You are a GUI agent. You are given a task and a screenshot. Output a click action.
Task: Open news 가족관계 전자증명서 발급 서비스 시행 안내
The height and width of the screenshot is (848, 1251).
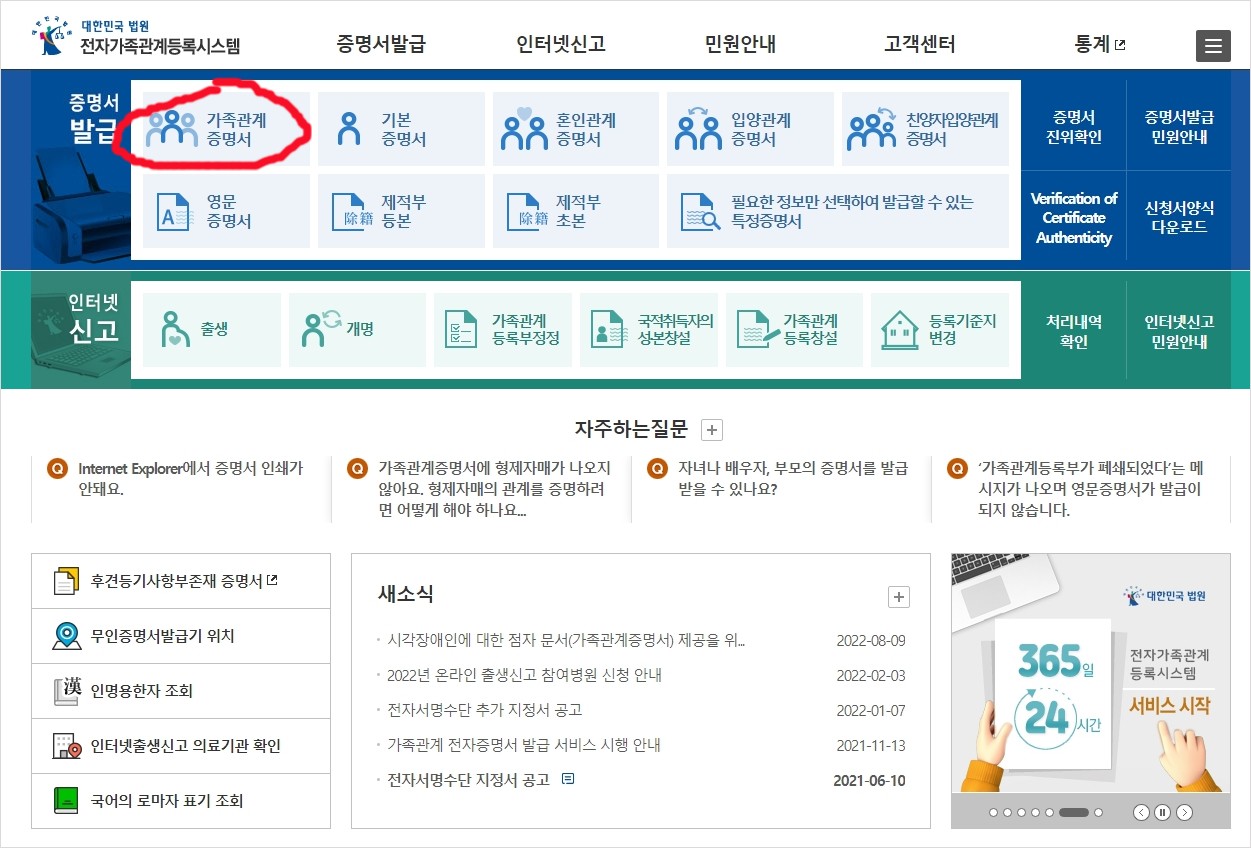coord(524,745)
